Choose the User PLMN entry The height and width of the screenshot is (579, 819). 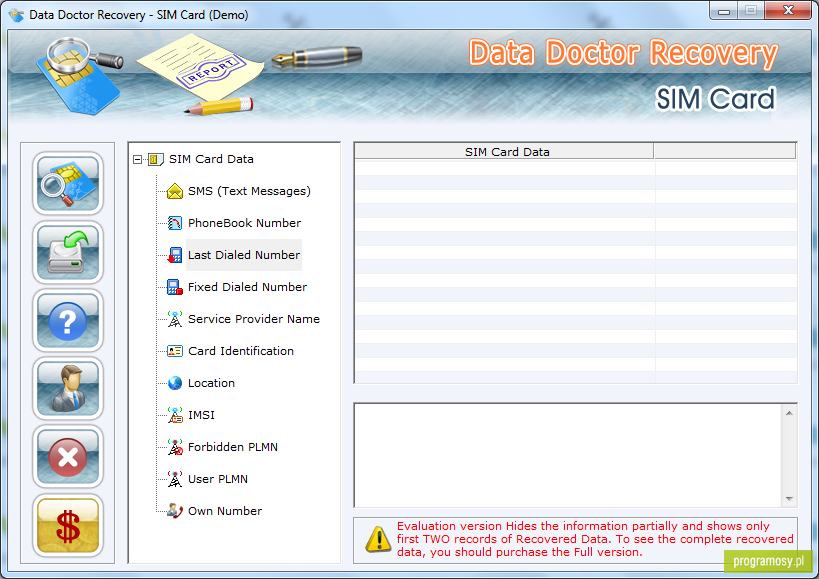coord(218,479)
